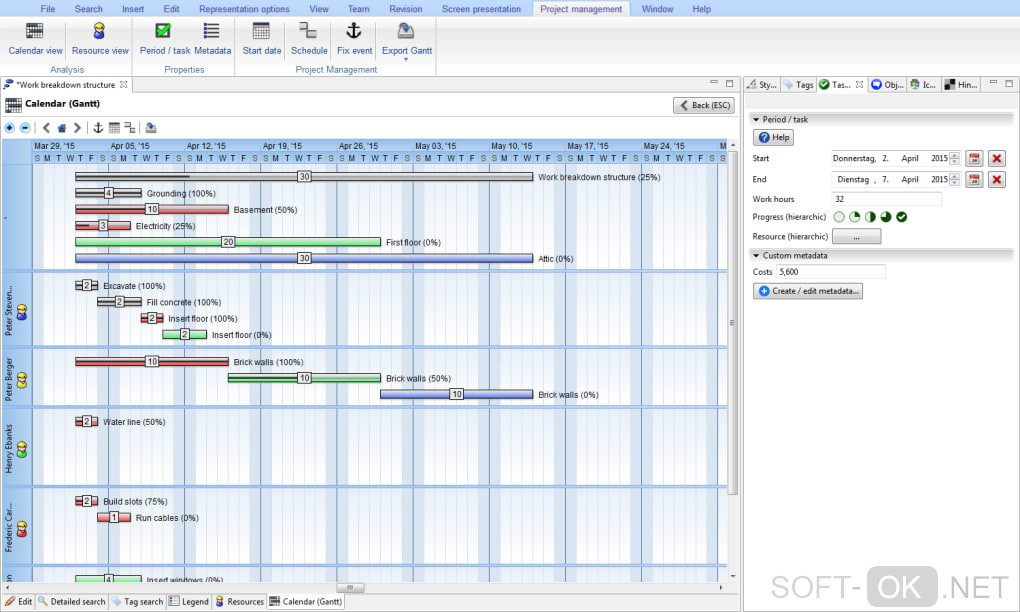
Task: Adjust End date year spinner
Action: (x=954, y=179)
